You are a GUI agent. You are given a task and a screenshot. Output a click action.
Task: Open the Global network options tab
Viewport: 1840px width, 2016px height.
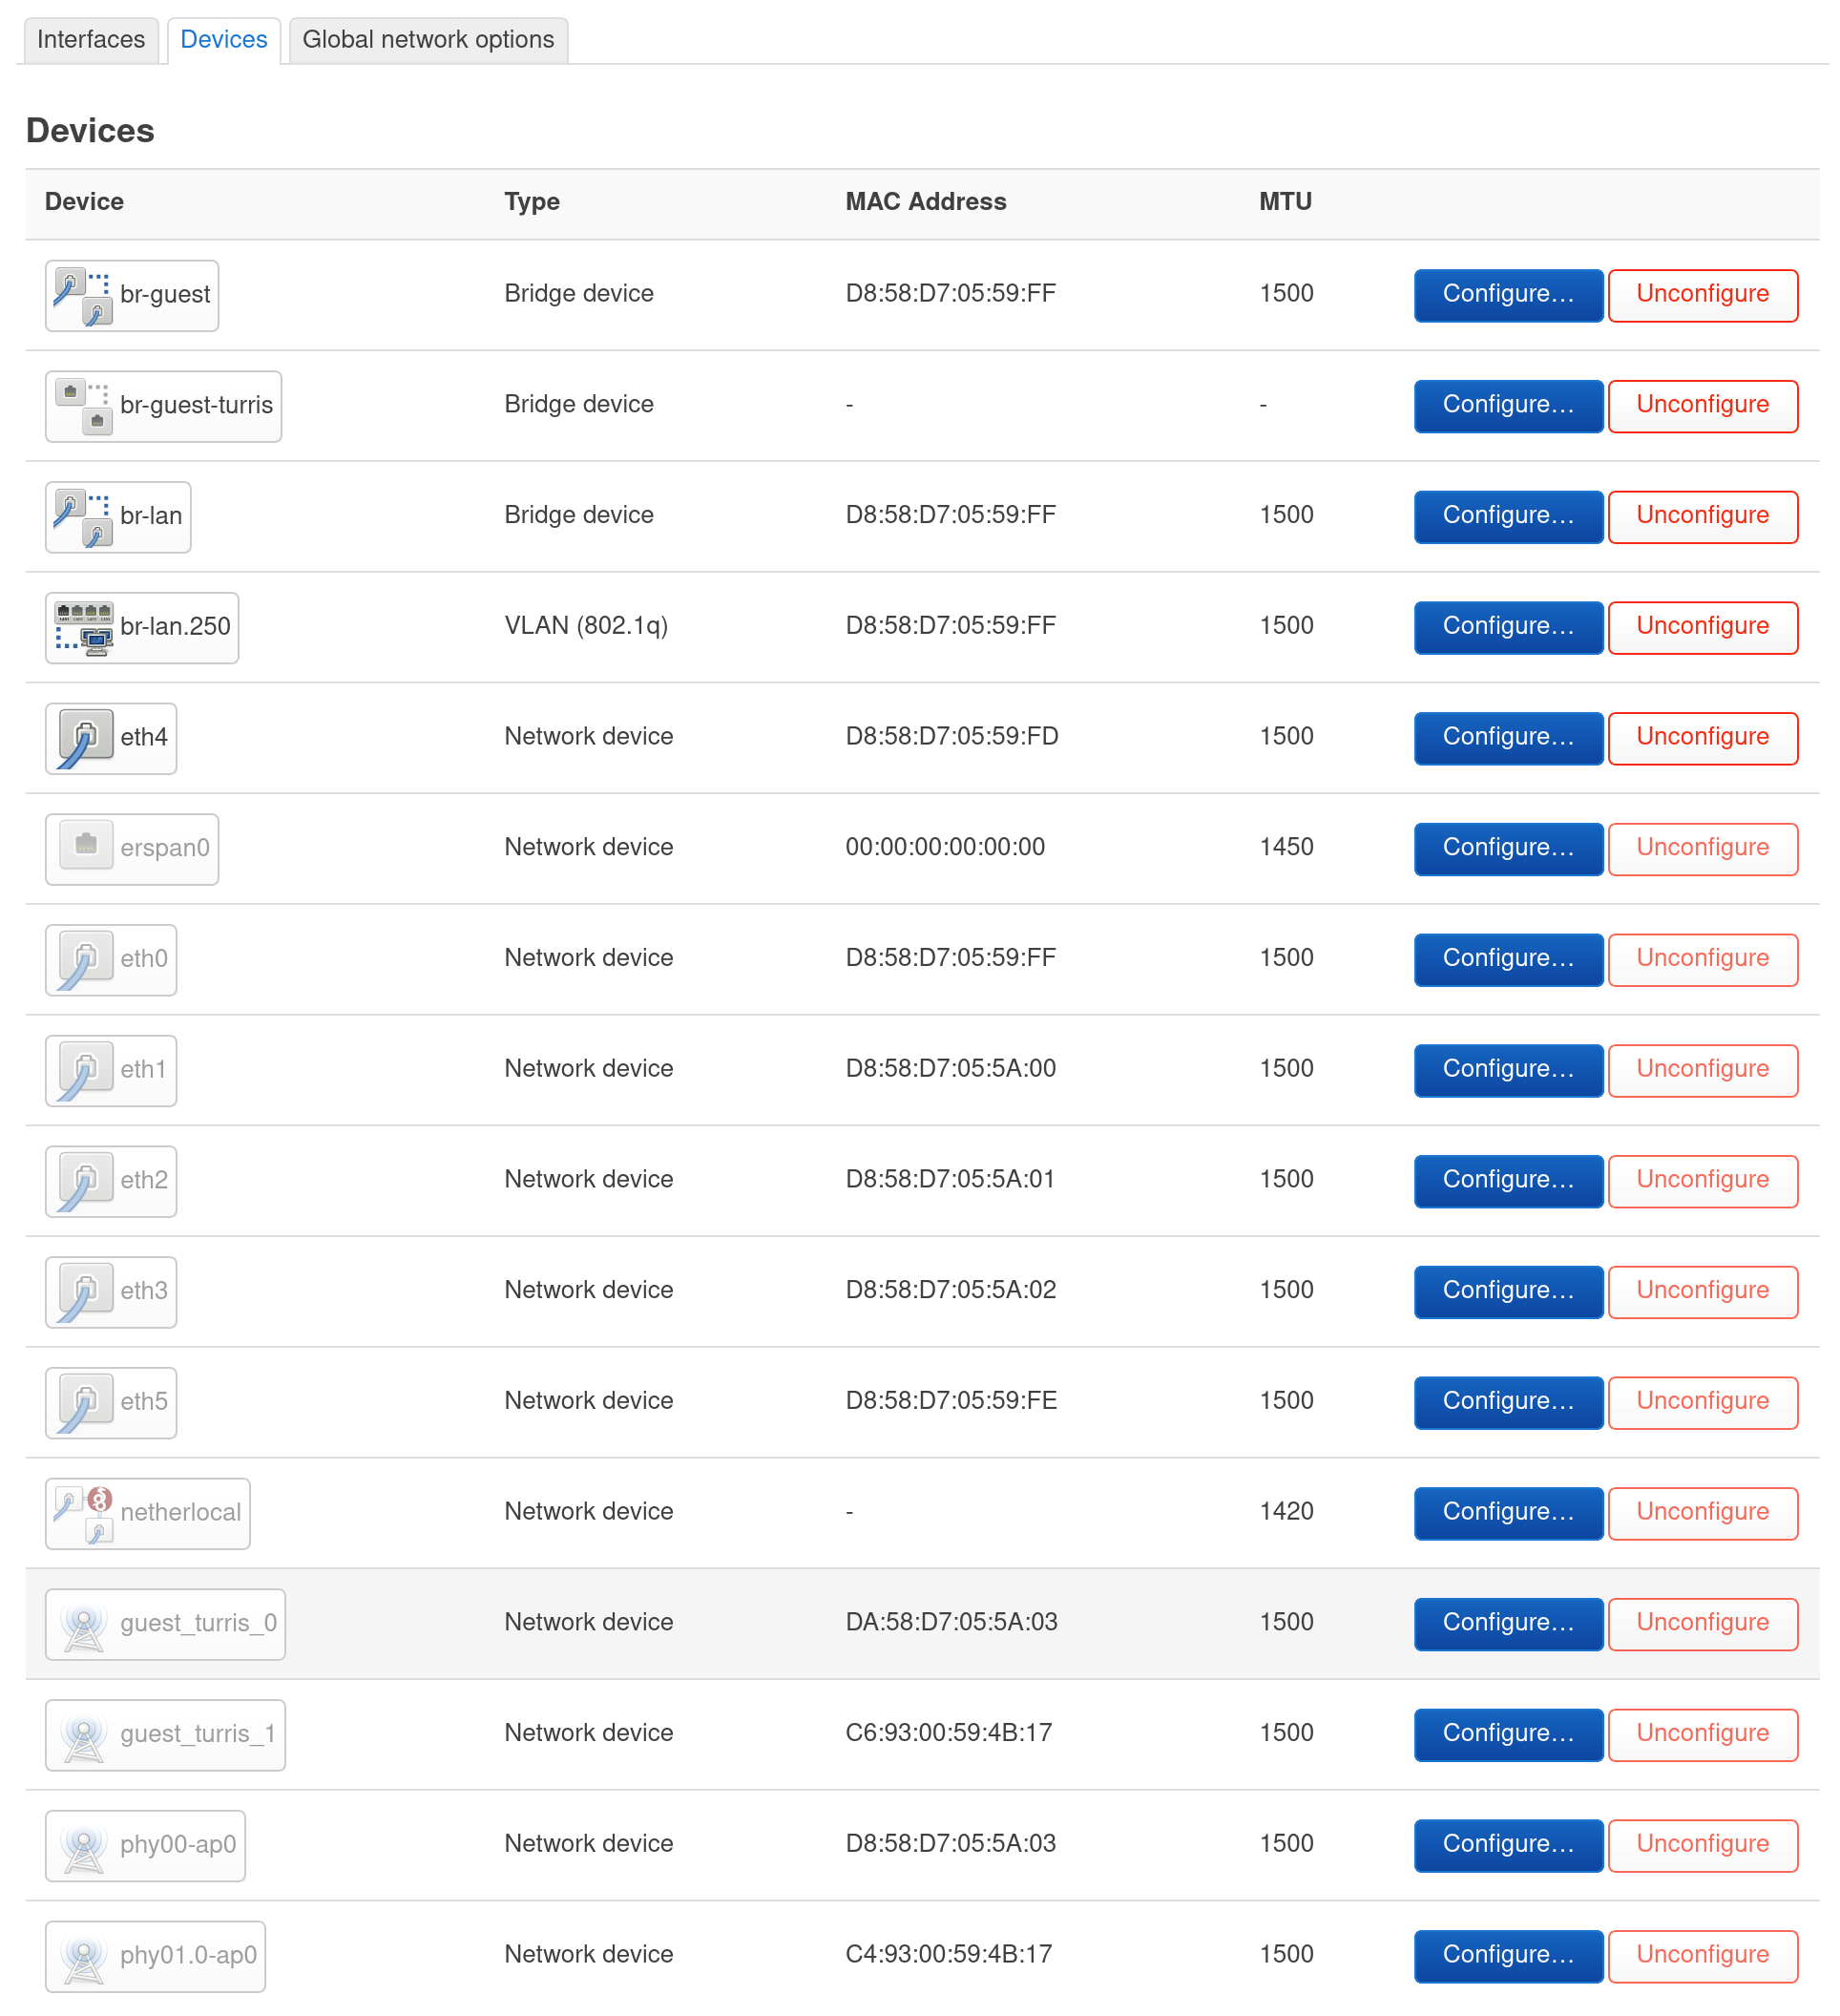427,40
